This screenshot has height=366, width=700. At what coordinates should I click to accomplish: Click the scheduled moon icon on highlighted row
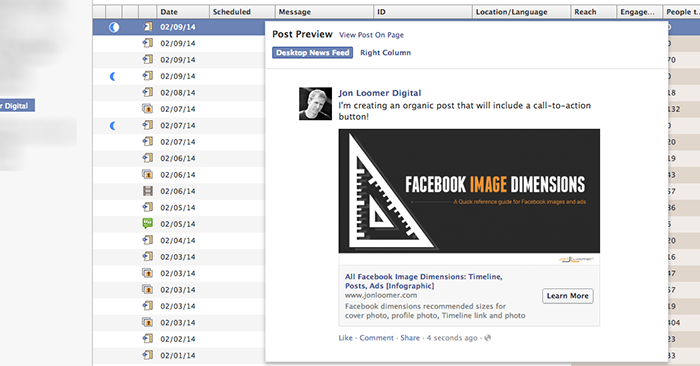[x=114, y=27]
